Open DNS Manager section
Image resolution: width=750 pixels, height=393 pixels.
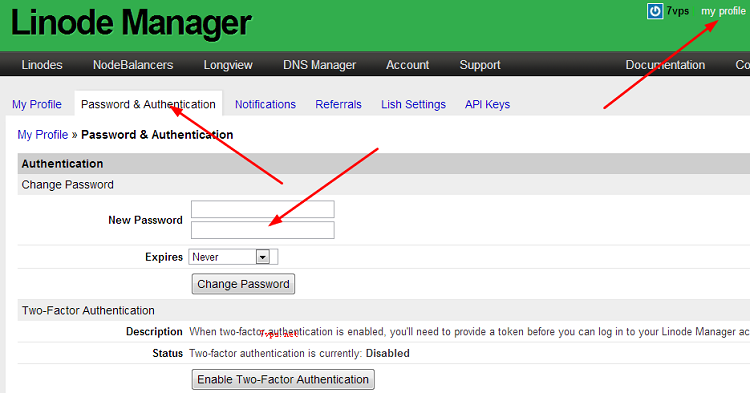320,65
